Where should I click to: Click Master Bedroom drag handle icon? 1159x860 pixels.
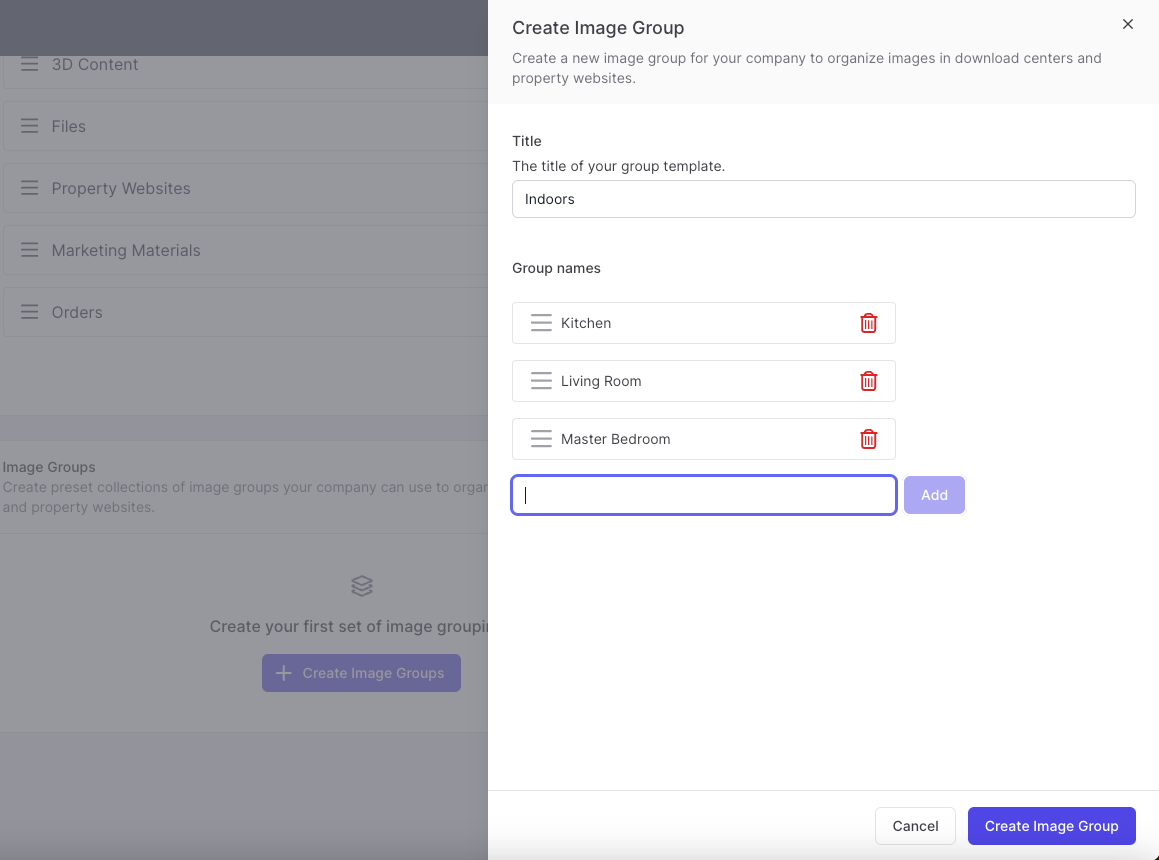(x=541, y=439)
